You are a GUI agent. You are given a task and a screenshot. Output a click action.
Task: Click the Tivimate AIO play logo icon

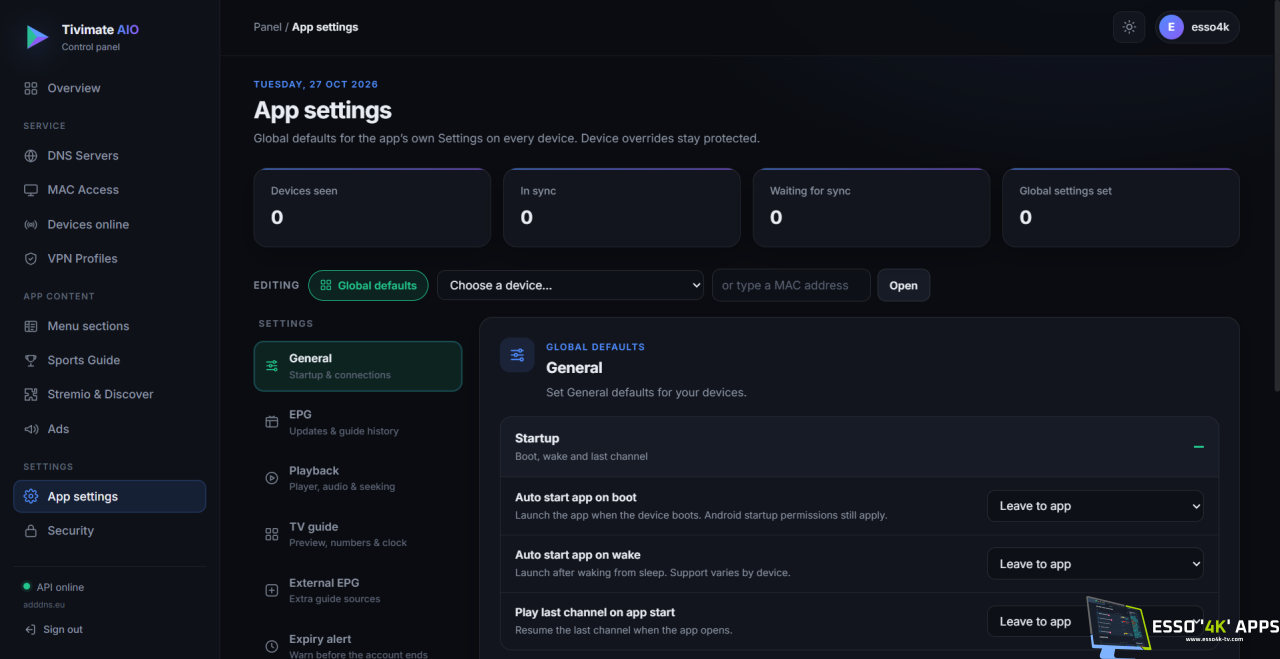[37, 37]
